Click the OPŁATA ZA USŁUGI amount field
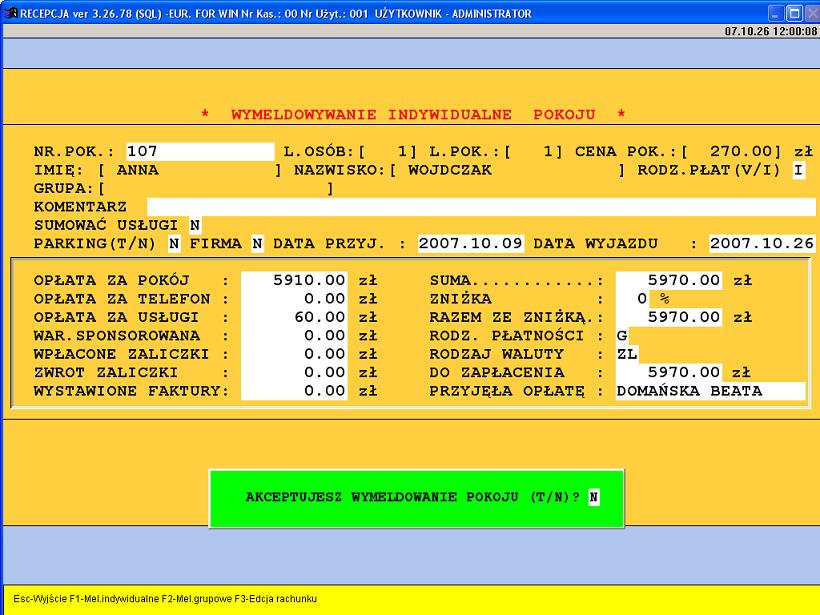The image size is (820, 615). click(297, 317)
